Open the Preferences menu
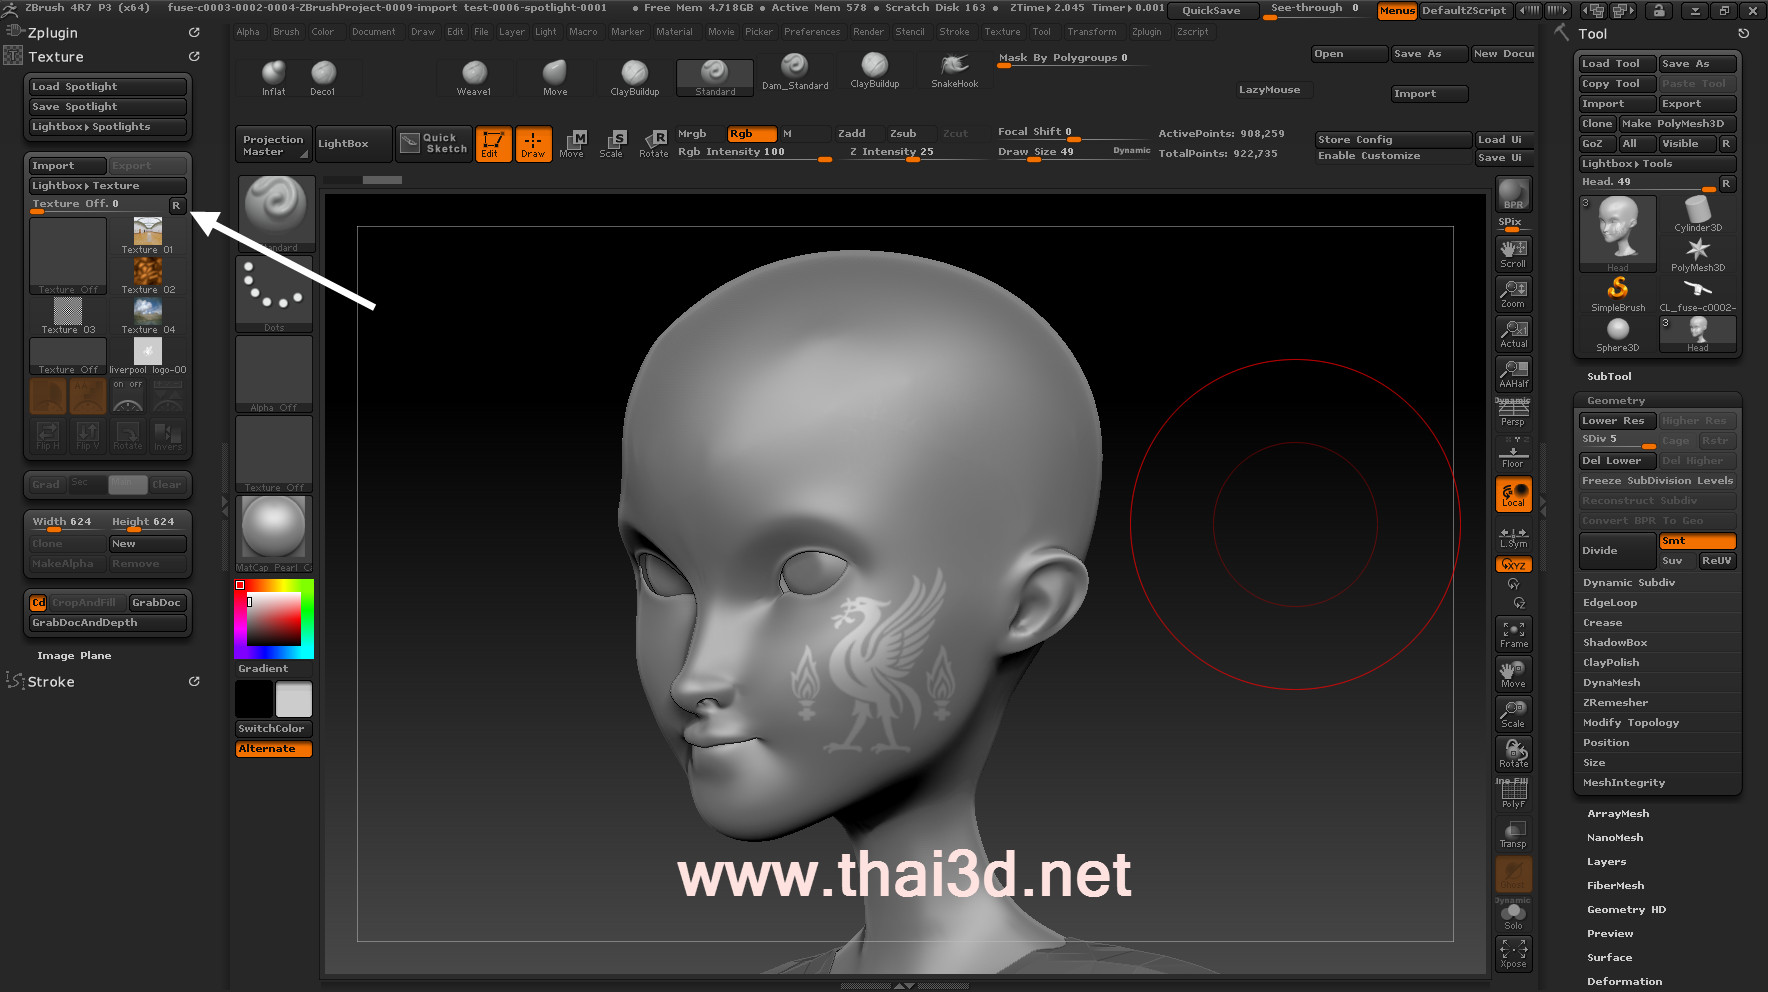This screenshot has height=992, width=1768. pos(811,32)
